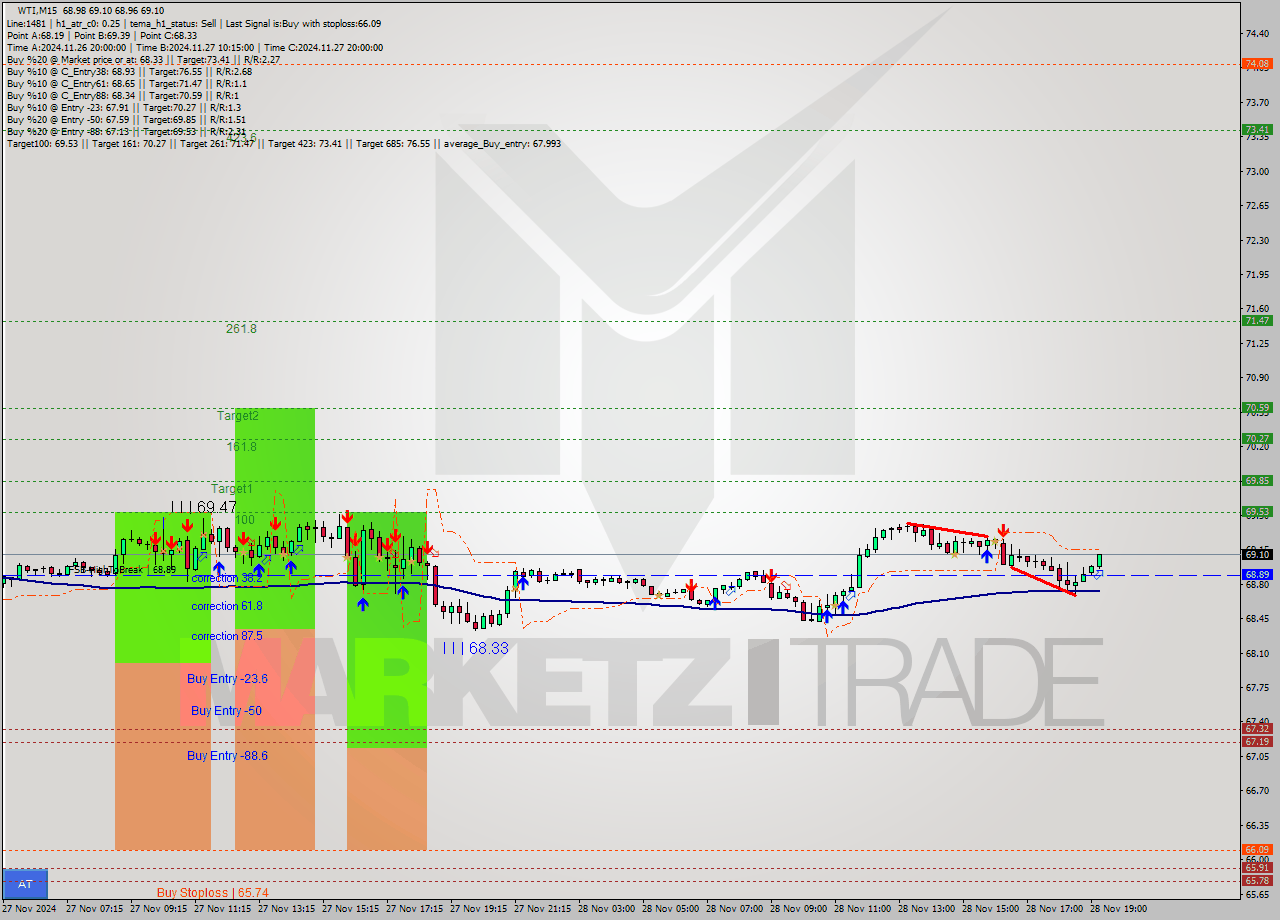1280x920 pixels.
Task: Click the 70.90 price scale value
Action: [x=1257, y=377]
